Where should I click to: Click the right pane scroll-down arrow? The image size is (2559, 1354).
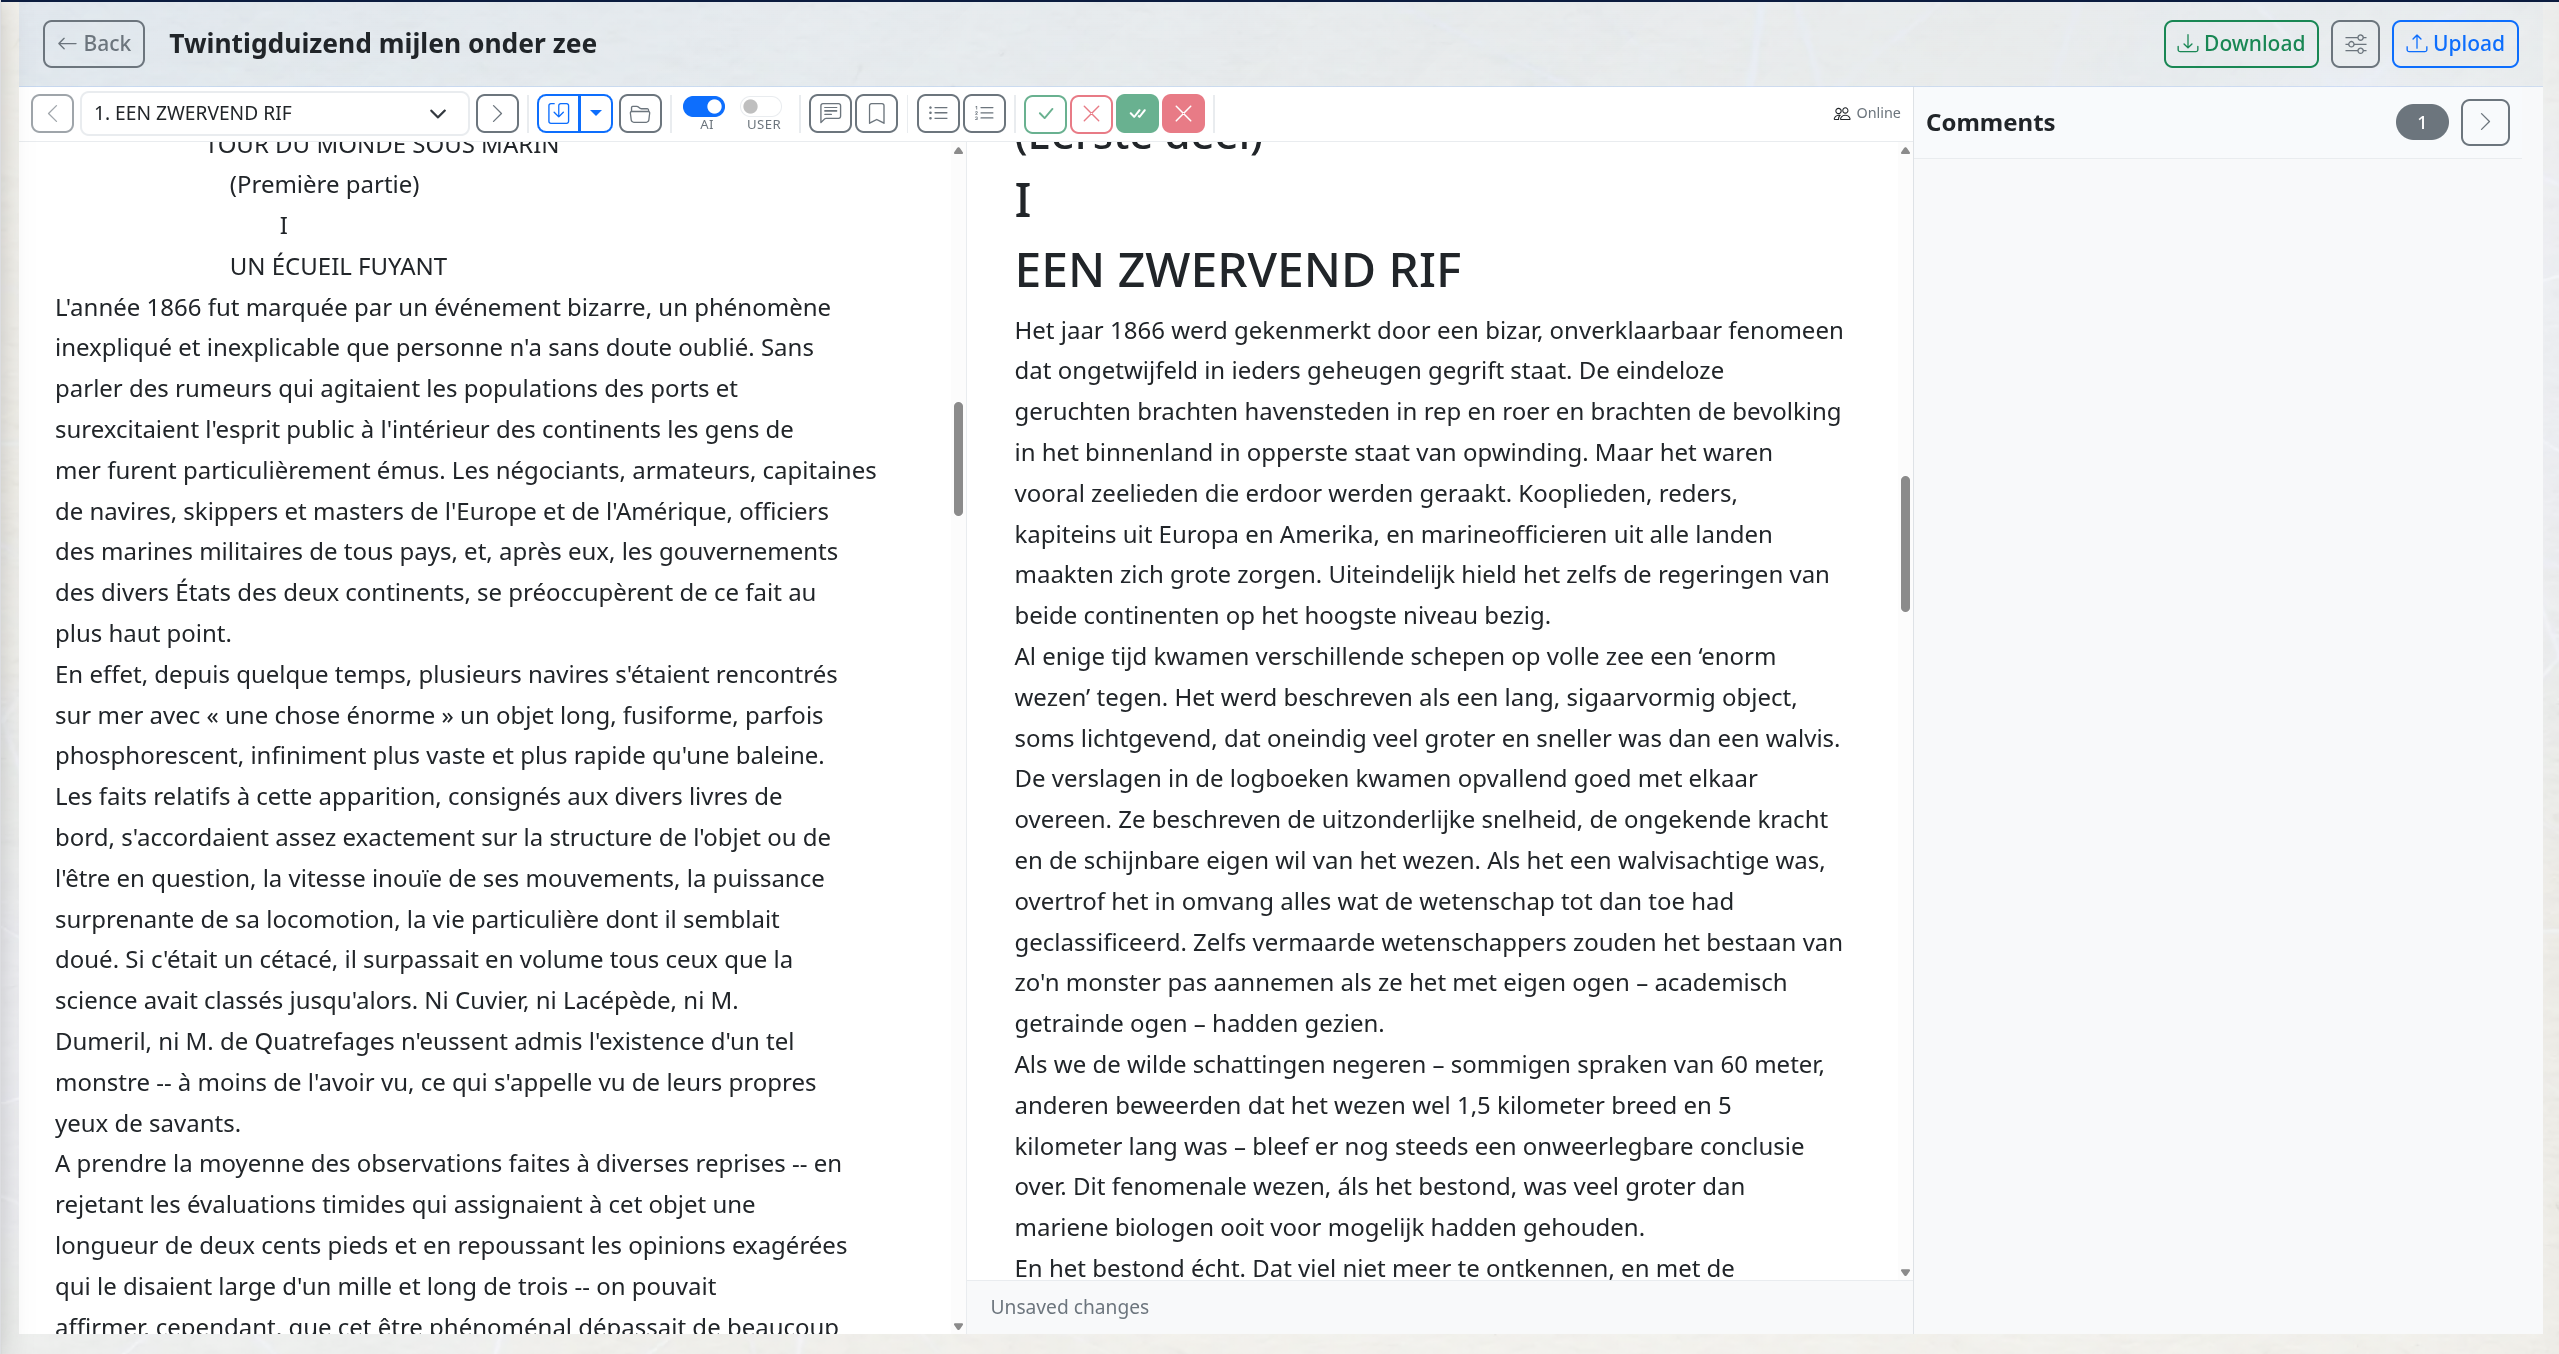tap(1905, 1272)
